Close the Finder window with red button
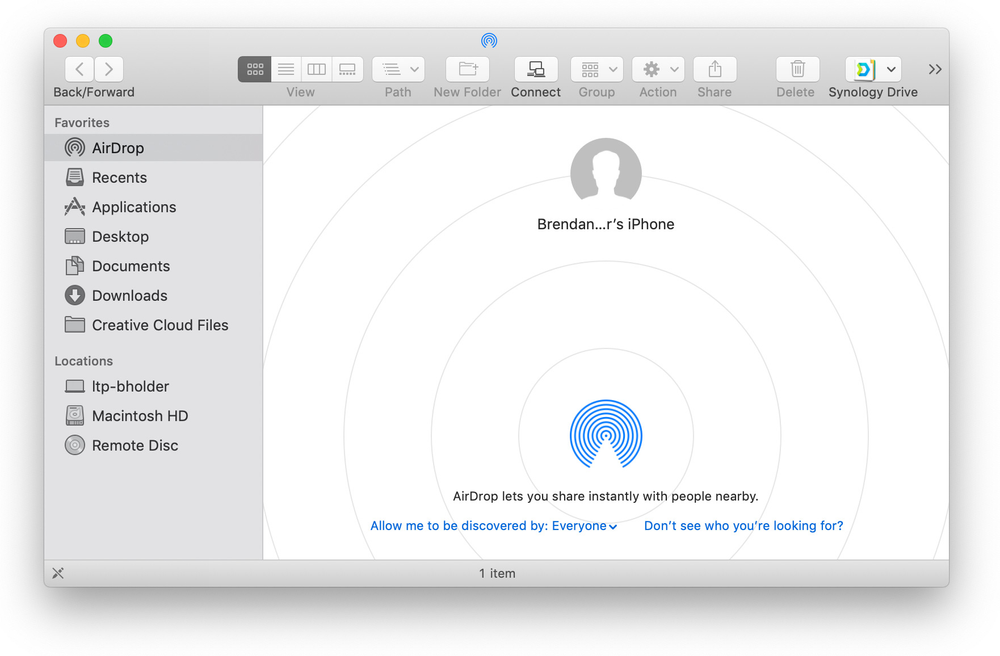 pos(60,41)
